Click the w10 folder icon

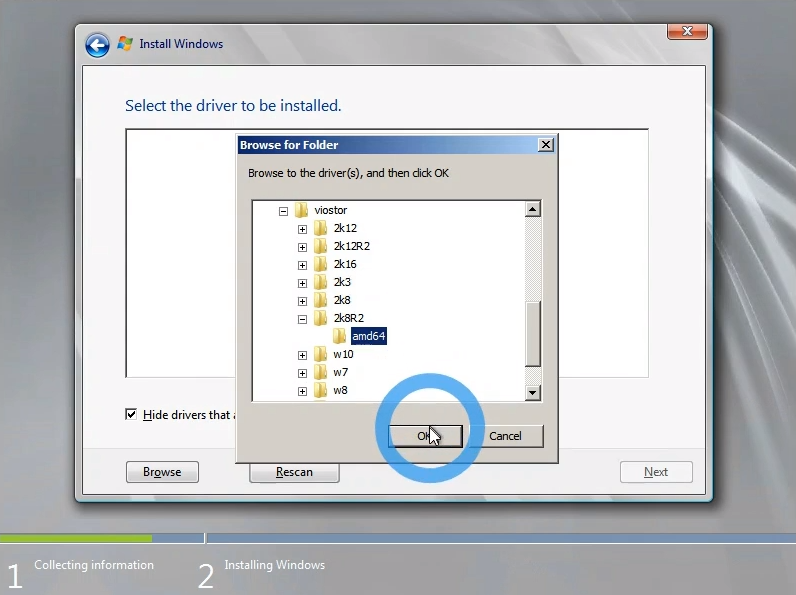tap(320, 354)
